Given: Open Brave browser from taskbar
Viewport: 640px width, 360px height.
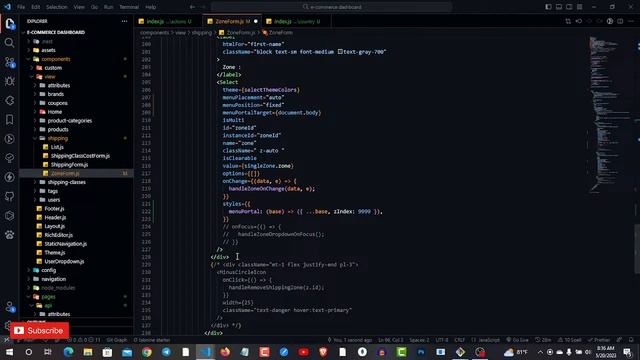Looking at the screenshot, I should pyautogui.click(x=323, y=352).
